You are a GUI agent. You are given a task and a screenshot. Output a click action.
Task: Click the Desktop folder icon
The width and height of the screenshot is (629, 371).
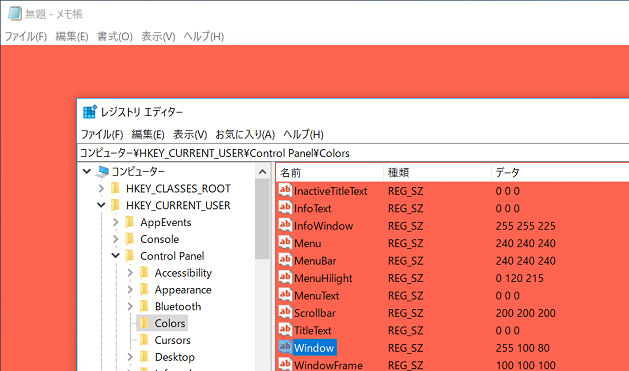click(x=144, y=357)
